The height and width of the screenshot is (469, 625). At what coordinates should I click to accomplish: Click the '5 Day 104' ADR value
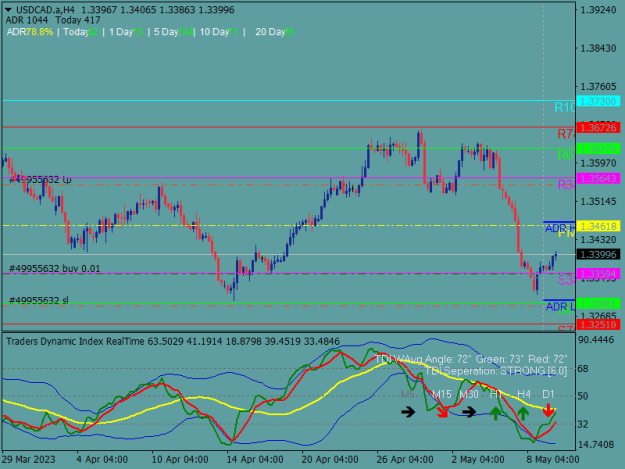pos(173,32)
